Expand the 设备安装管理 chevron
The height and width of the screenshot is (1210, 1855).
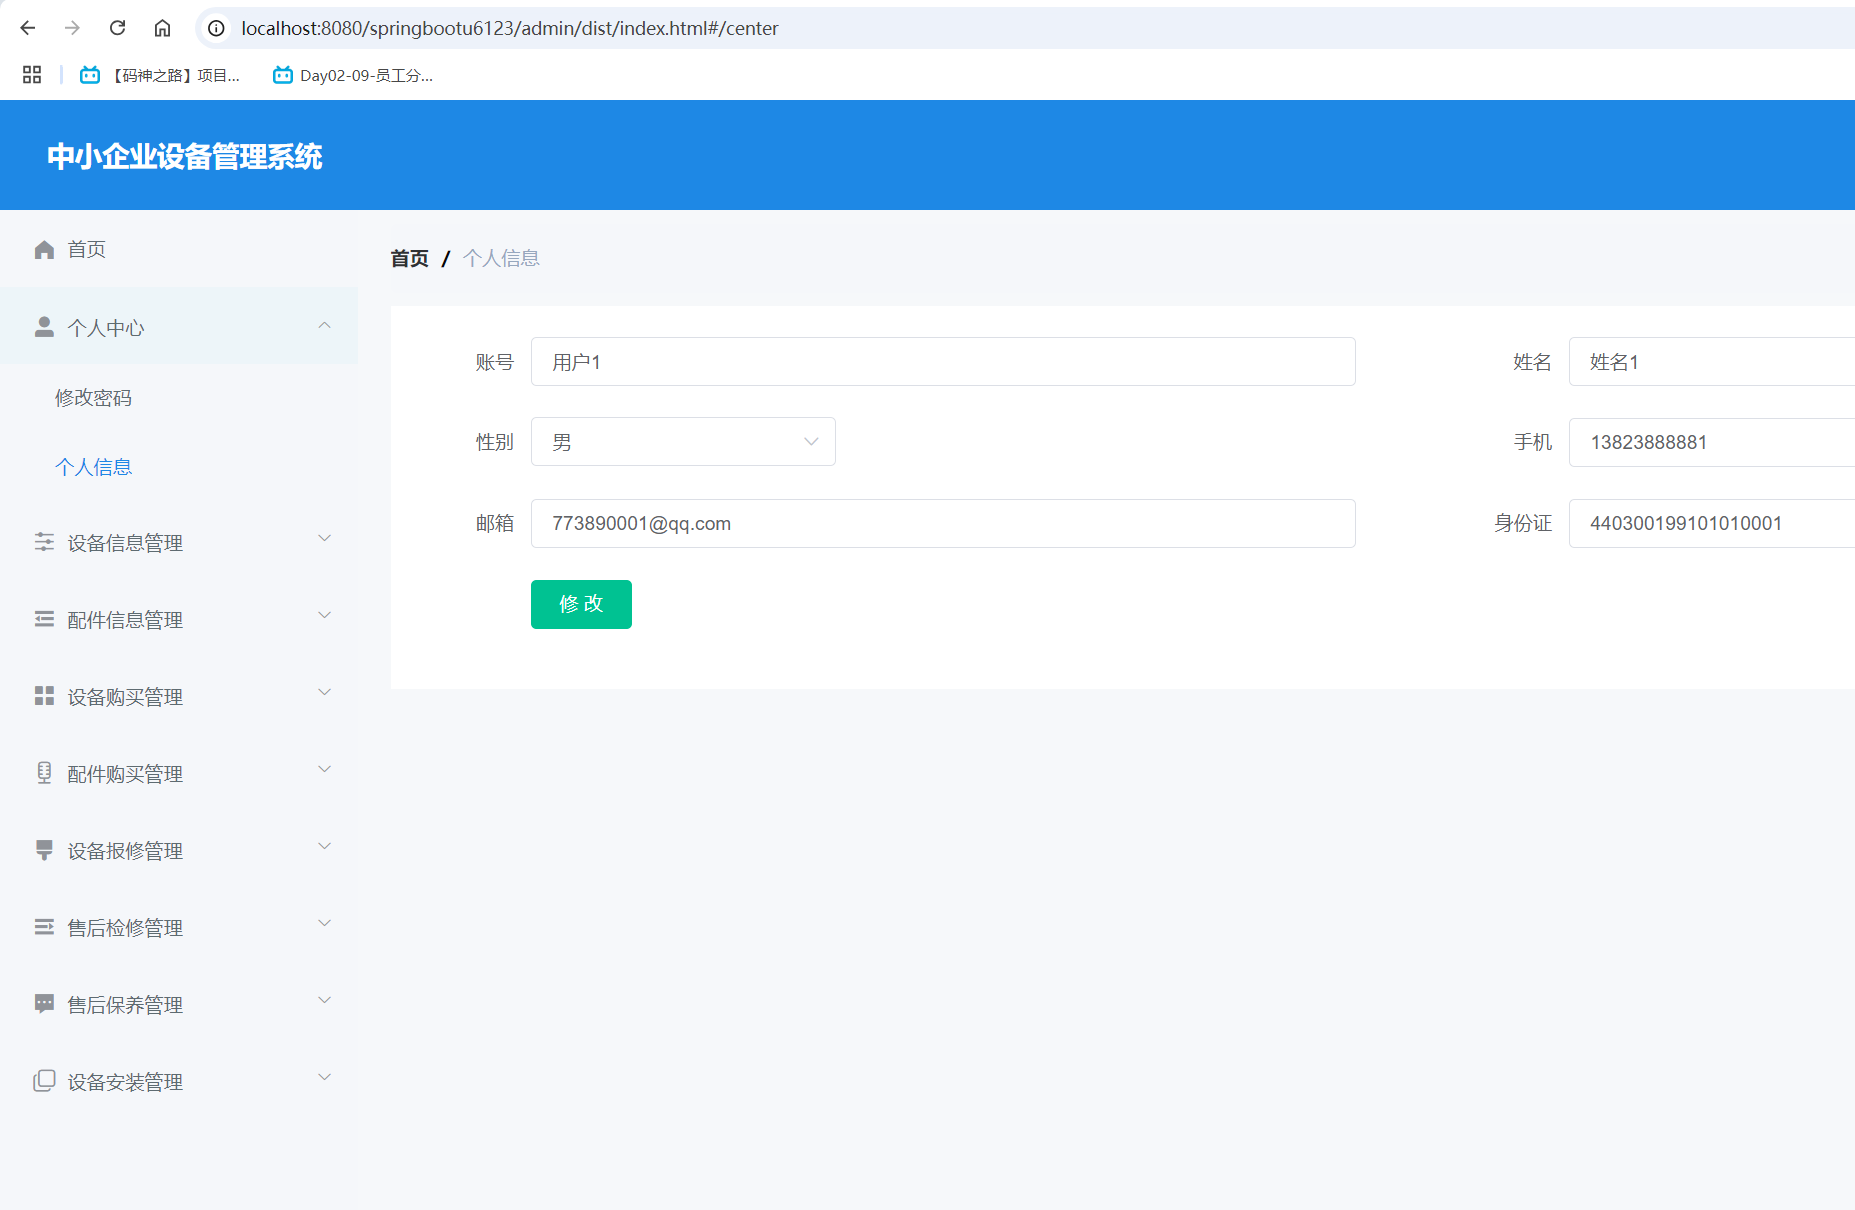click(324, 1077)
